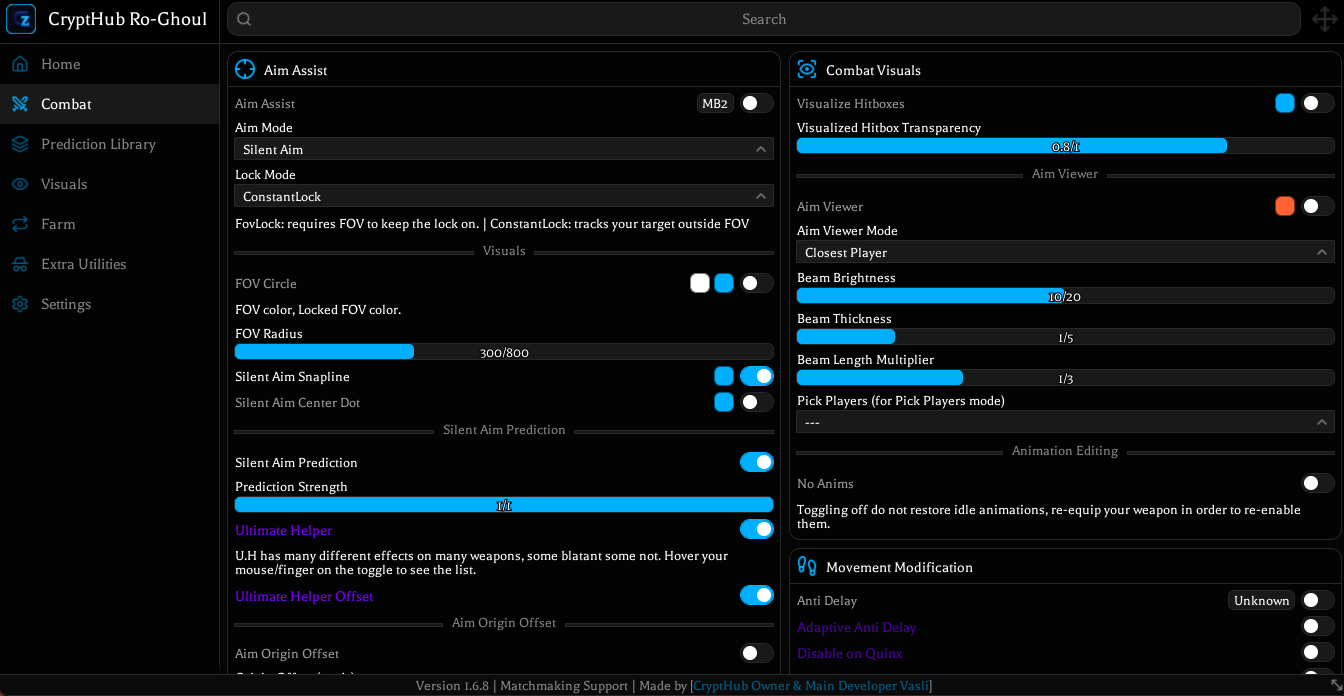Click the CryptHub logo icon
The height and width of the screenshot is (696, 1344).
(x=22, y=19)
